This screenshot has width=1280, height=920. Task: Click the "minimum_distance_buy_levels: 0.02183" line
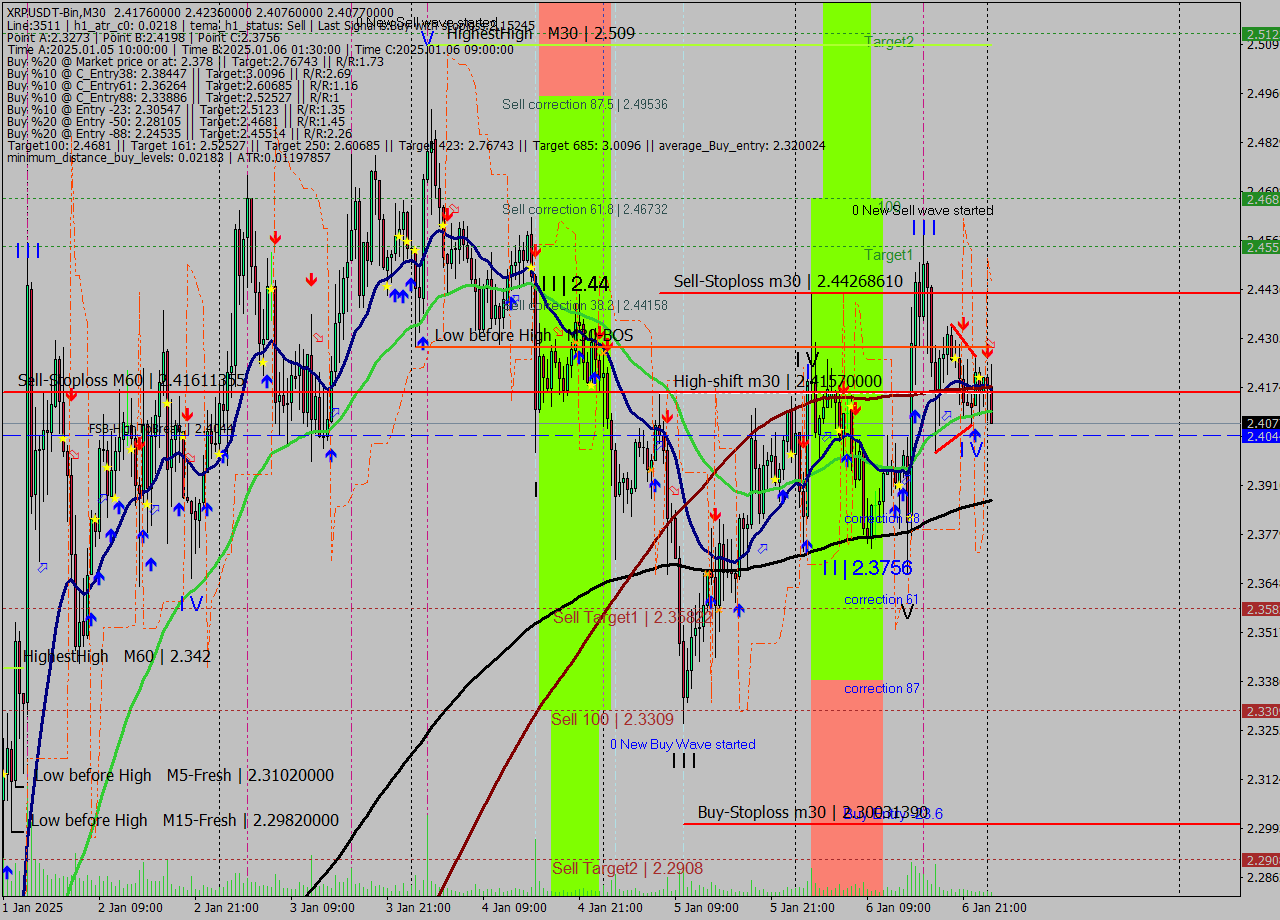coord(168,157)
